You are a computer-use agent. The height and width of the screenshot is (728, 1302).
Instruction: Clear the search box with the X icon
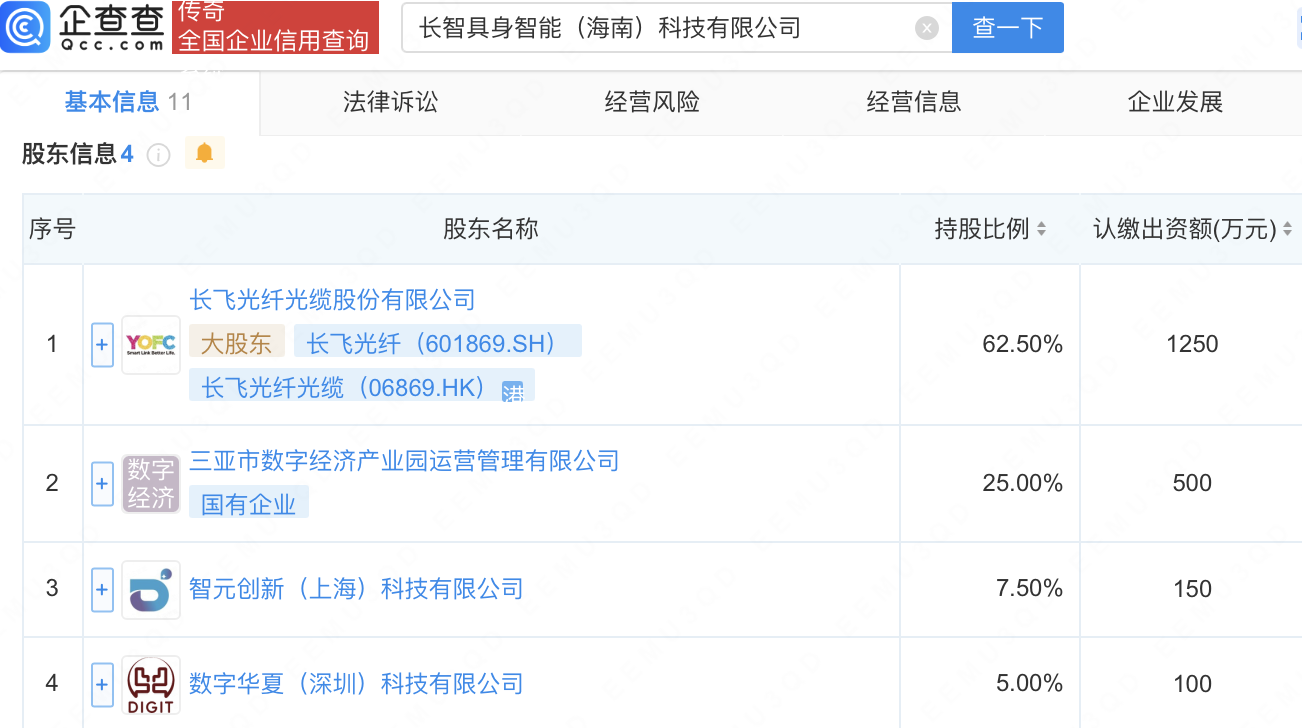(x=927, y=28)
